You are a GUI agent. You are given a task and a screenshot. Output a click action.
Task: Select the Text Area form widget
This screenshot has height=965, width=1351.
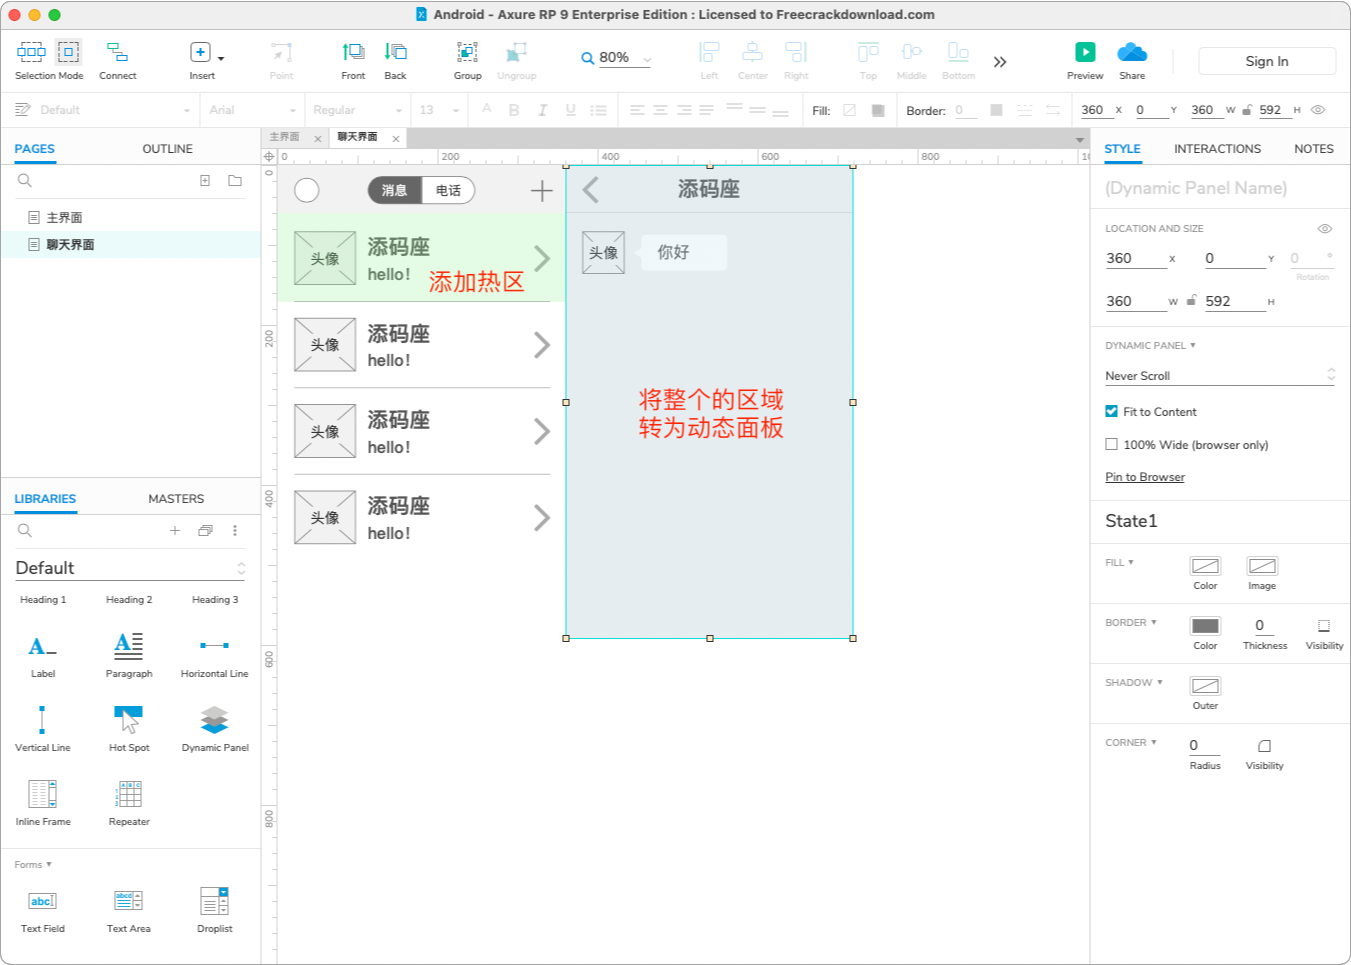[x=129, y=910]
